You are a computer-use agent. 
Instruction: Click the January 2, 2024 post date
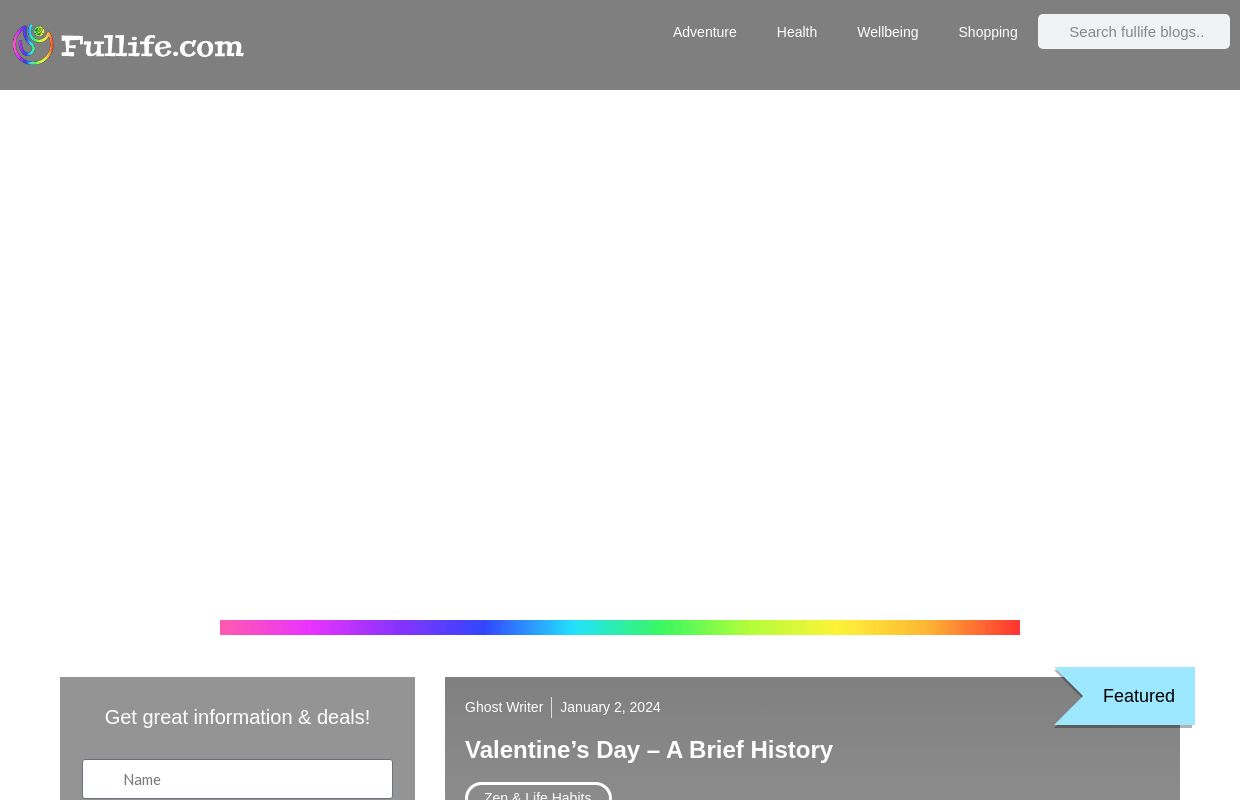click(610, 707)
